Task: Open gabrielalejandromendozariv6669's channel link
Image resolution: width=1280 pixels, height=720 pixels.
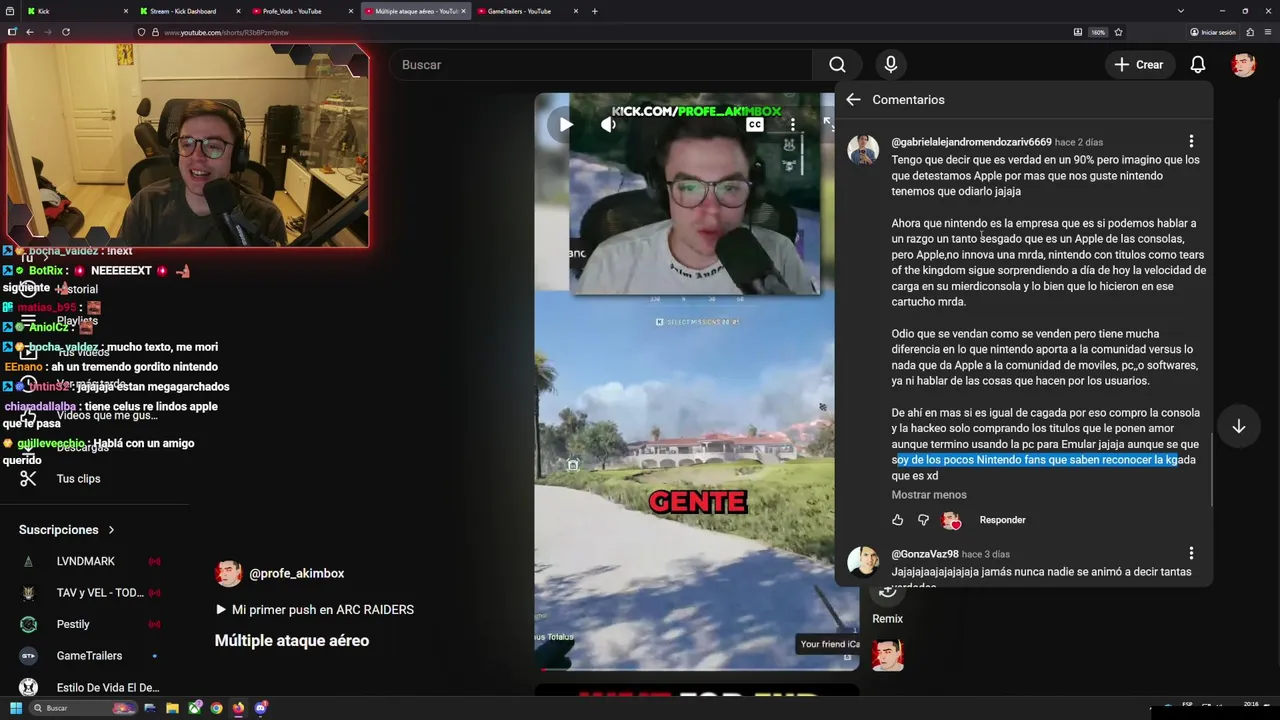Action: (x=971, y=142)
